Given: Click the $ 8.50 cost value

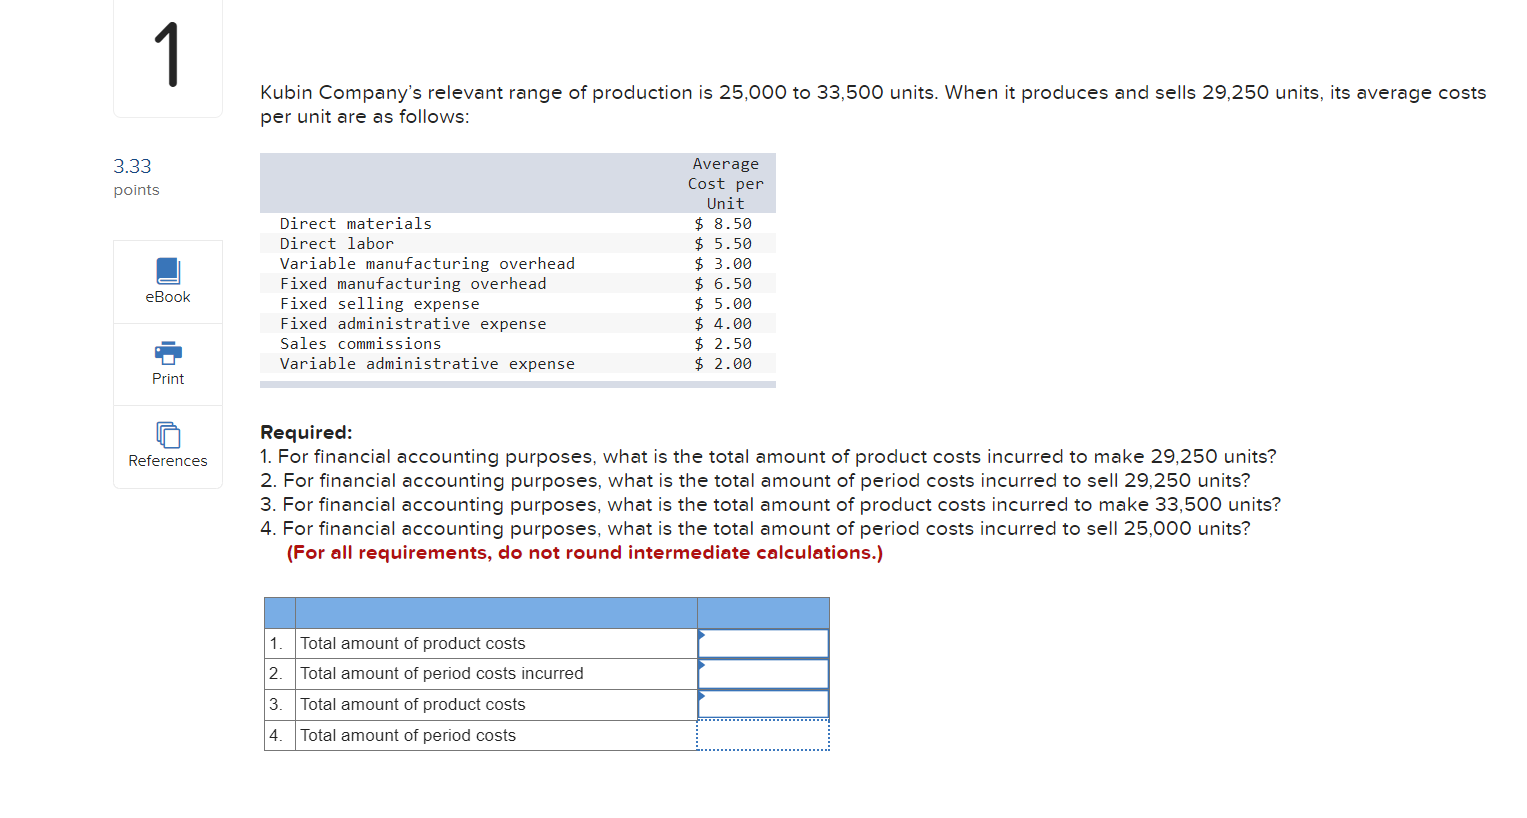Looking at the screenshot, I should [x=723, y=224].
